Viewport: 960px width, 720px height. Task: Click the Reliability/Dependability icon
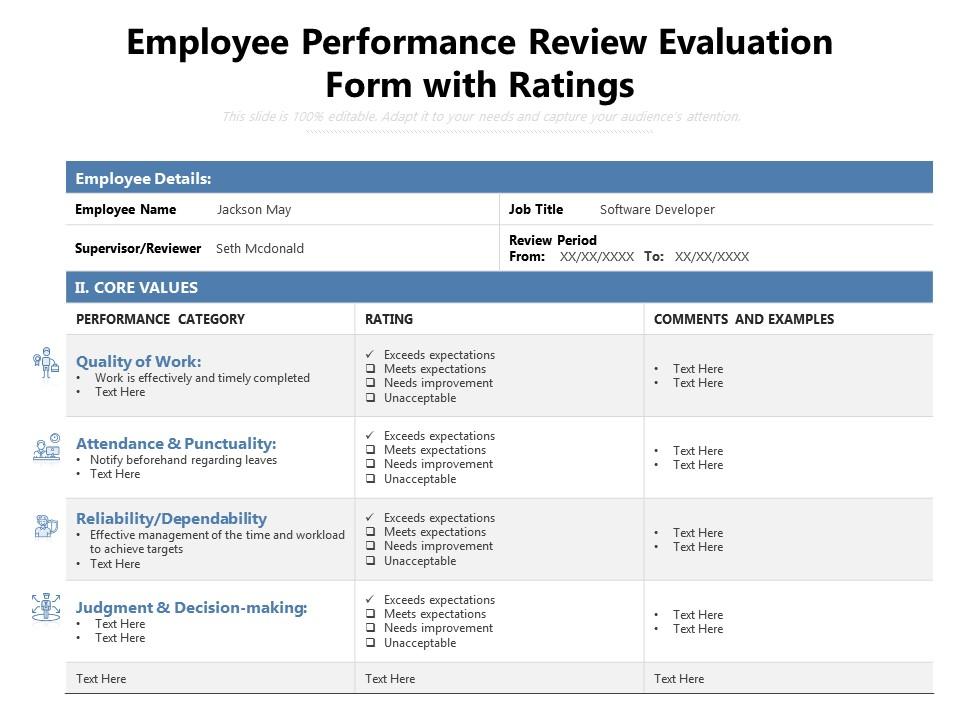(x=46, y=526)
